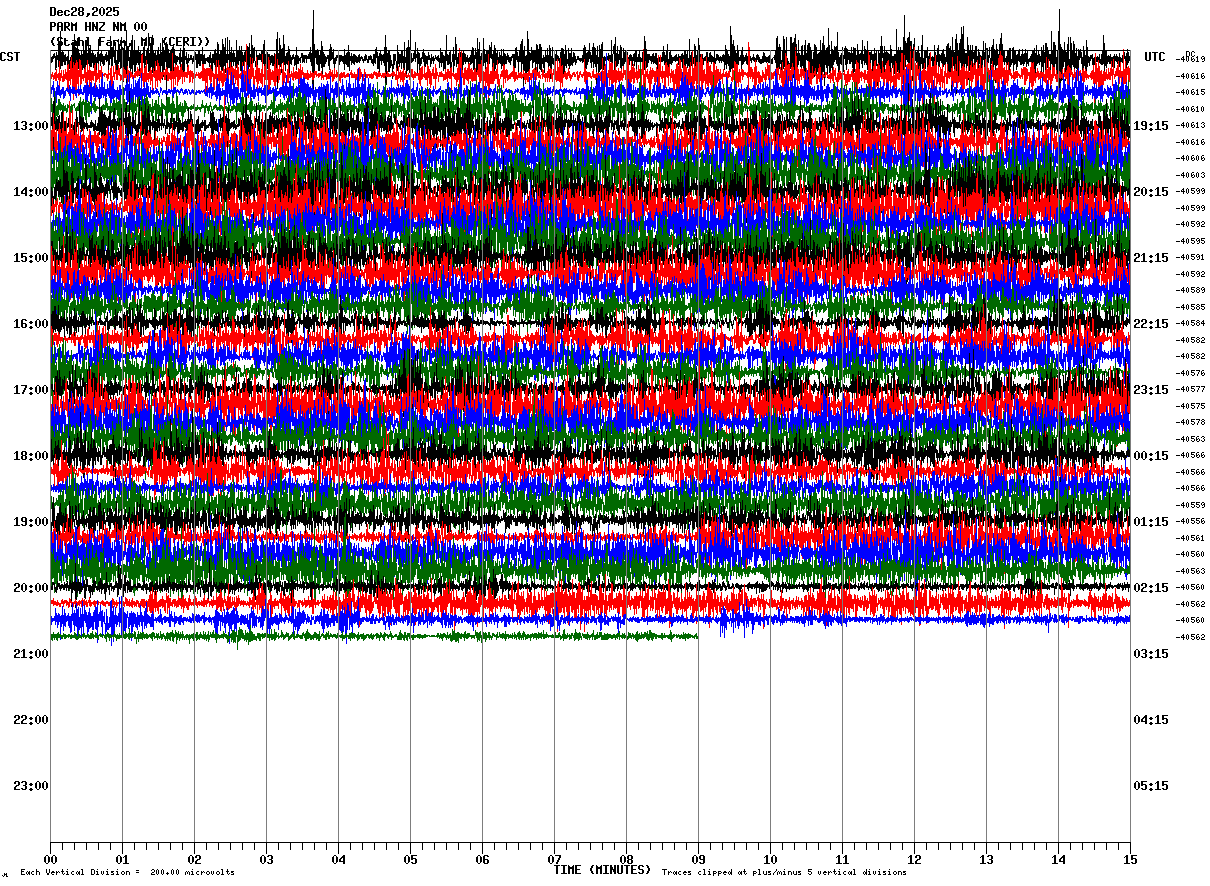Click the 21:15 UTC time label
The image size is (1210, 886).
coord(1151,258)
